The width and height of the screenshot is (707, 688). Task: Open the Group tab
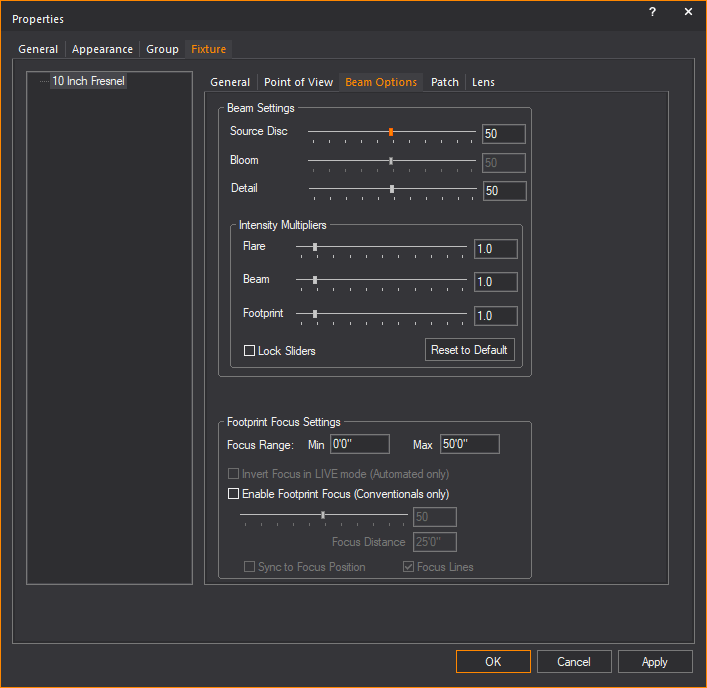point(163,49)
